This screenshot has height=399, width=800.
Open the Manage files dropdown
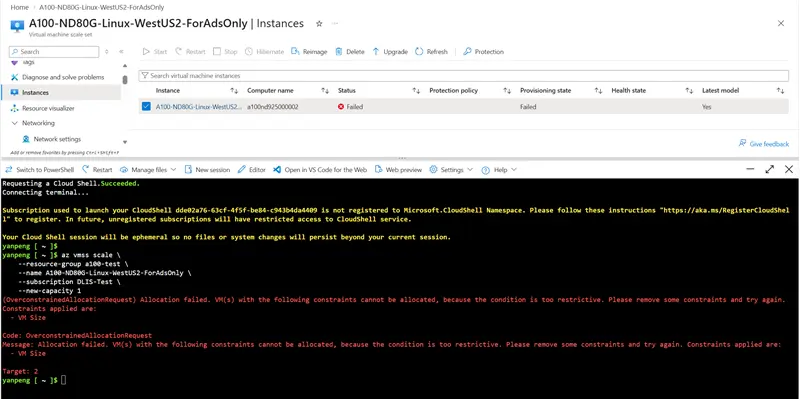tap(148, 169)
